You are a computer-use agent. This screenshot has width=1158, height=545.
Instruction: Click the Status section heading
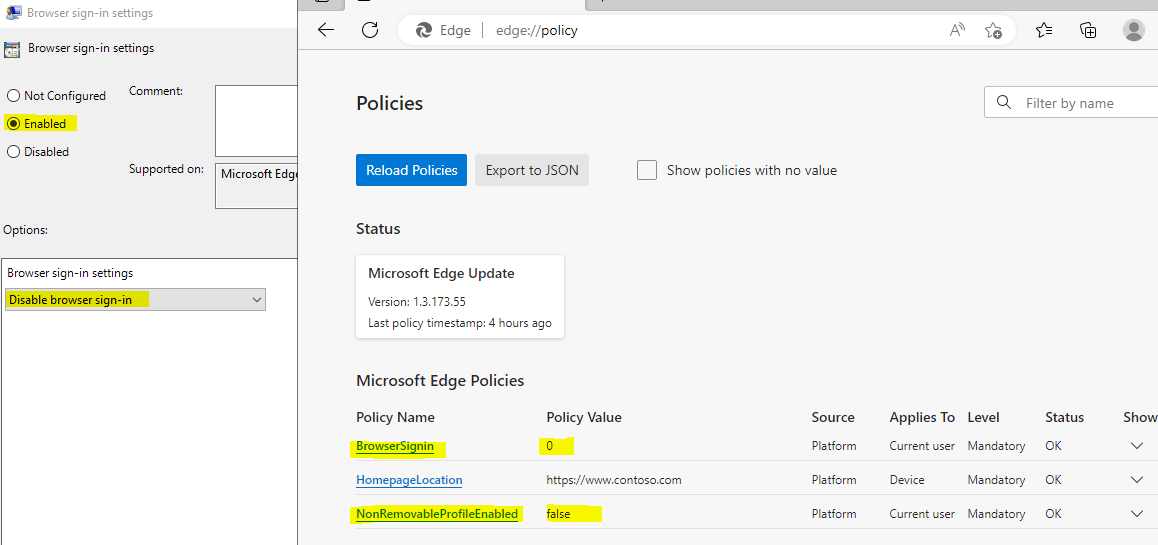click(x=378, y=229)
